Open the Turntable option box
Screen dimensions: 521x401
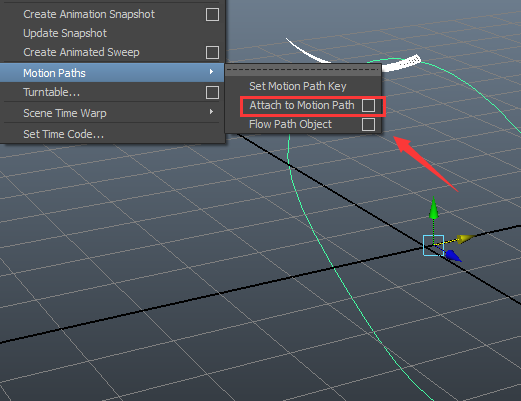[x=212, y=92]
